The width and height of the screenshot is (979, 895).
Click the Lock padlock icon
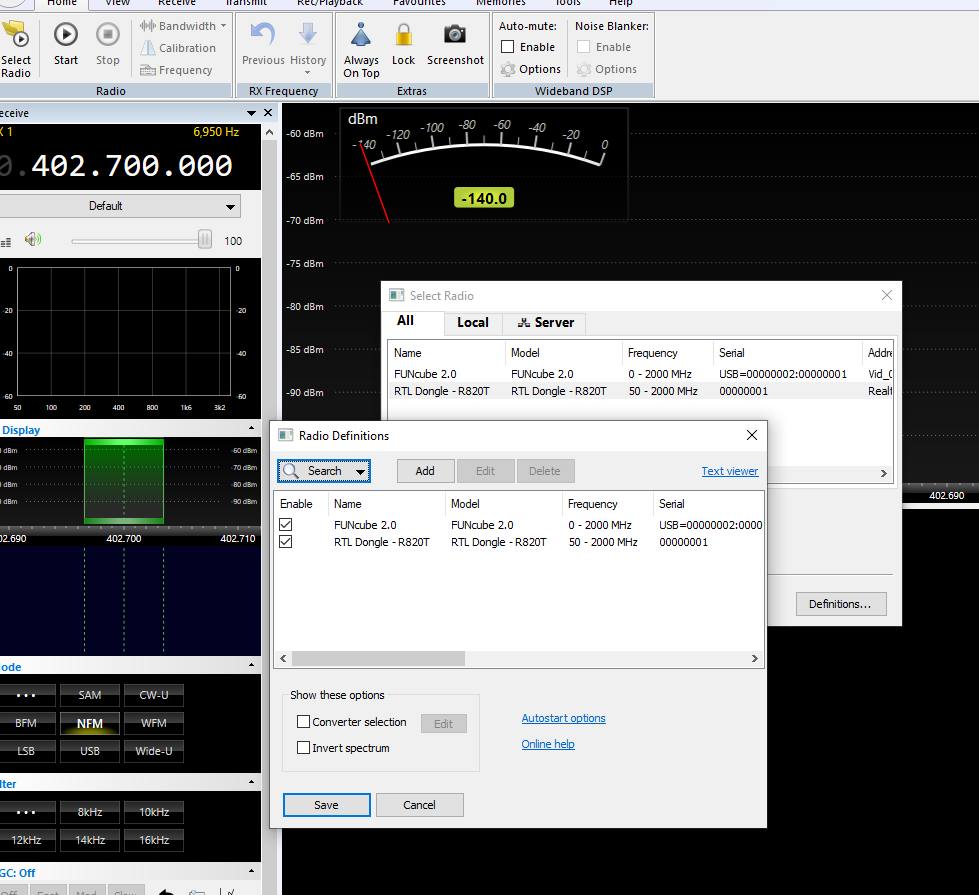tap(403, 35)
